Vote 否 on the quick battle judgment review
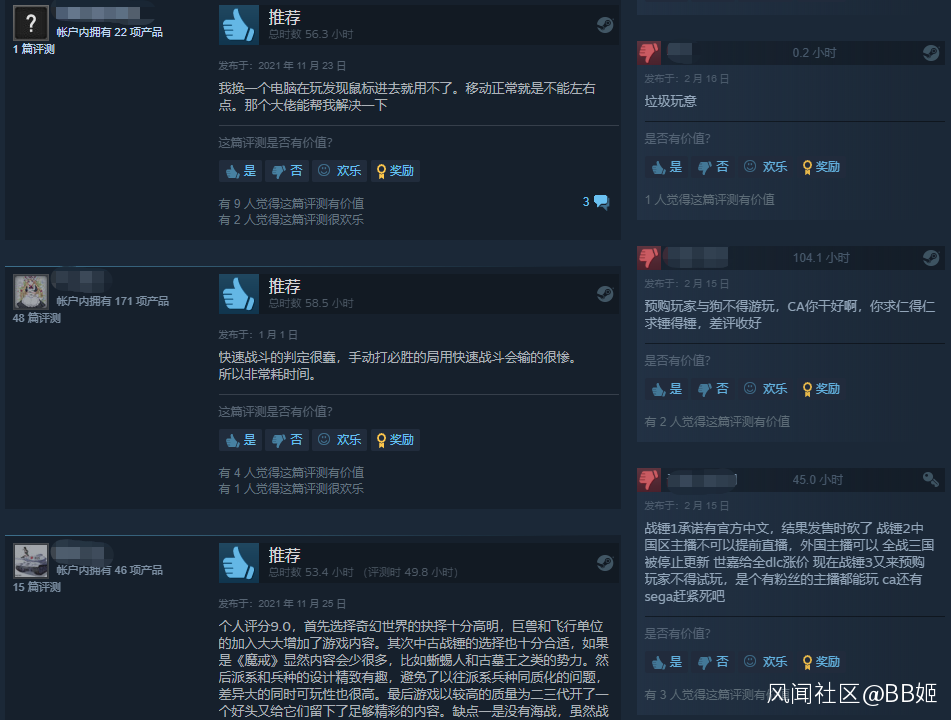 click(287, 440)
